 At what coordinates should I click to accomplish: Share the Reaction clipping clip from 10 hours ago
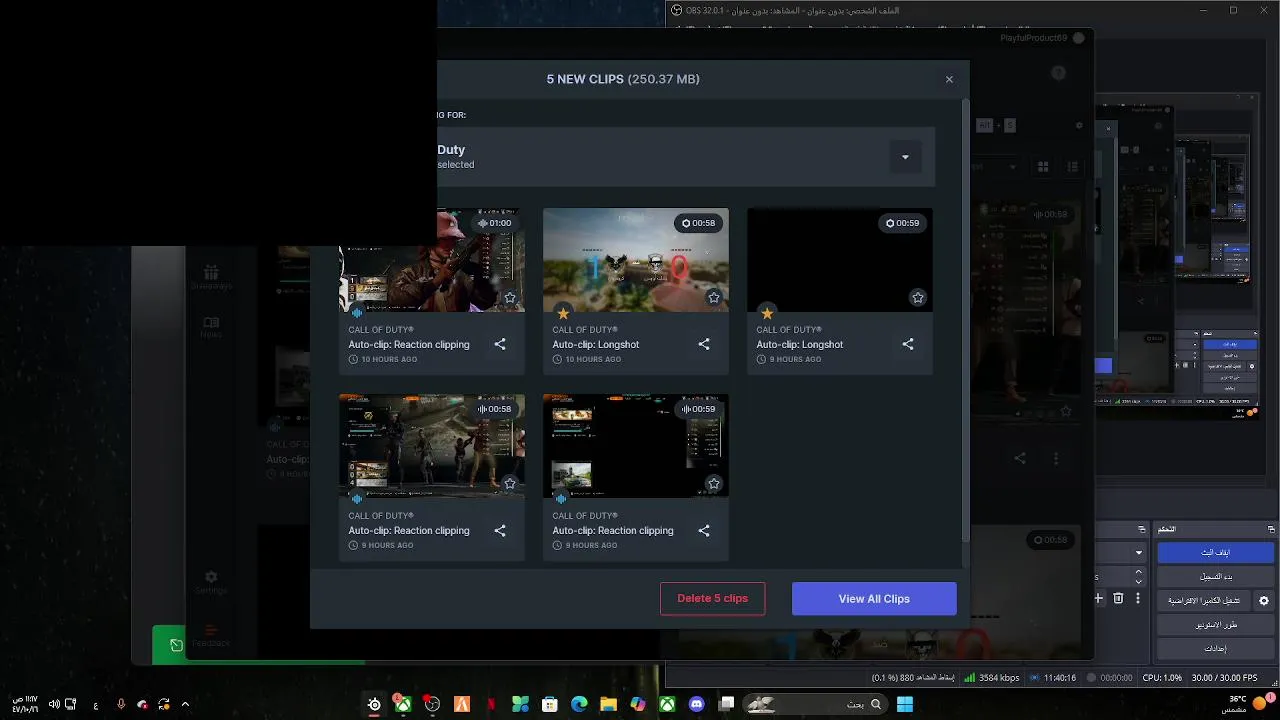coord(500,344)
